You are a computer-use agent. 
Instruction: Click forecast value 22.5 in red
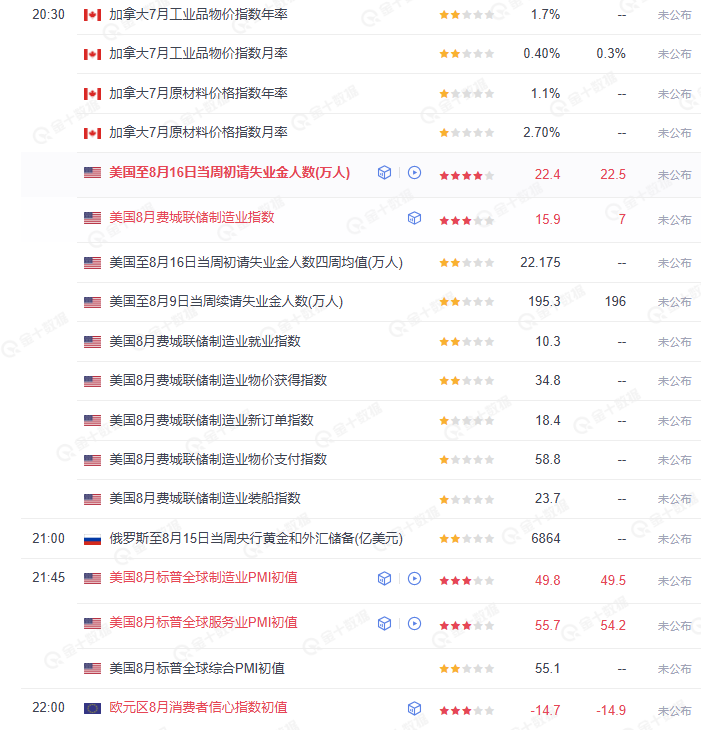pos(613,175)
